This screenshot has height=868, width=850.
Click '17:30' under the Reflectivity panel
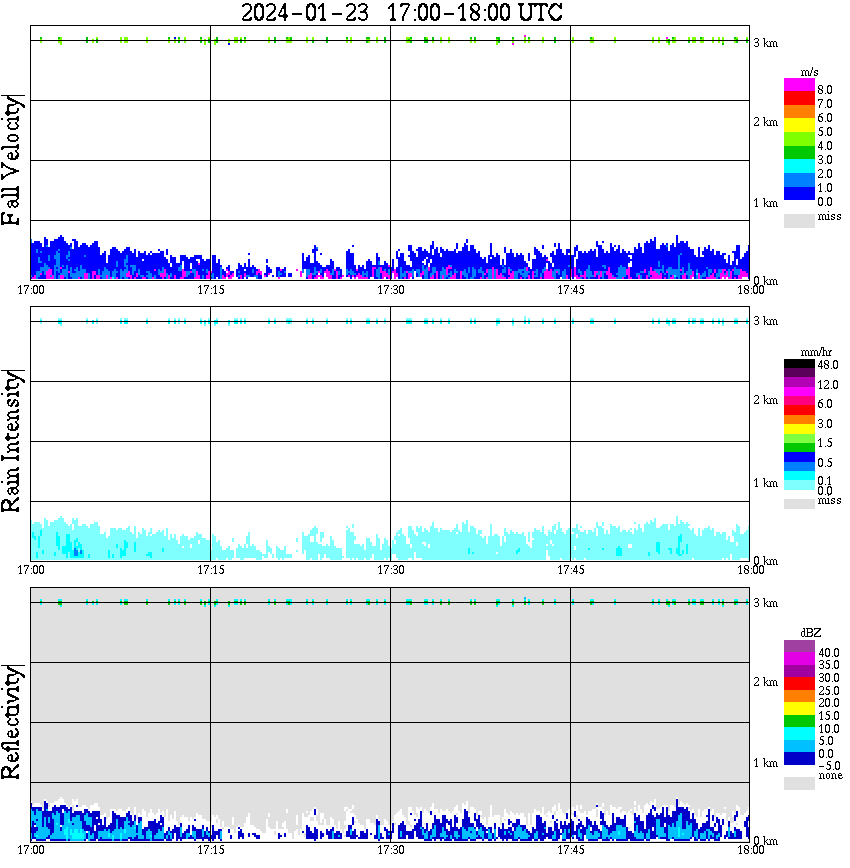pyautogui.click(x=391, y=850)
